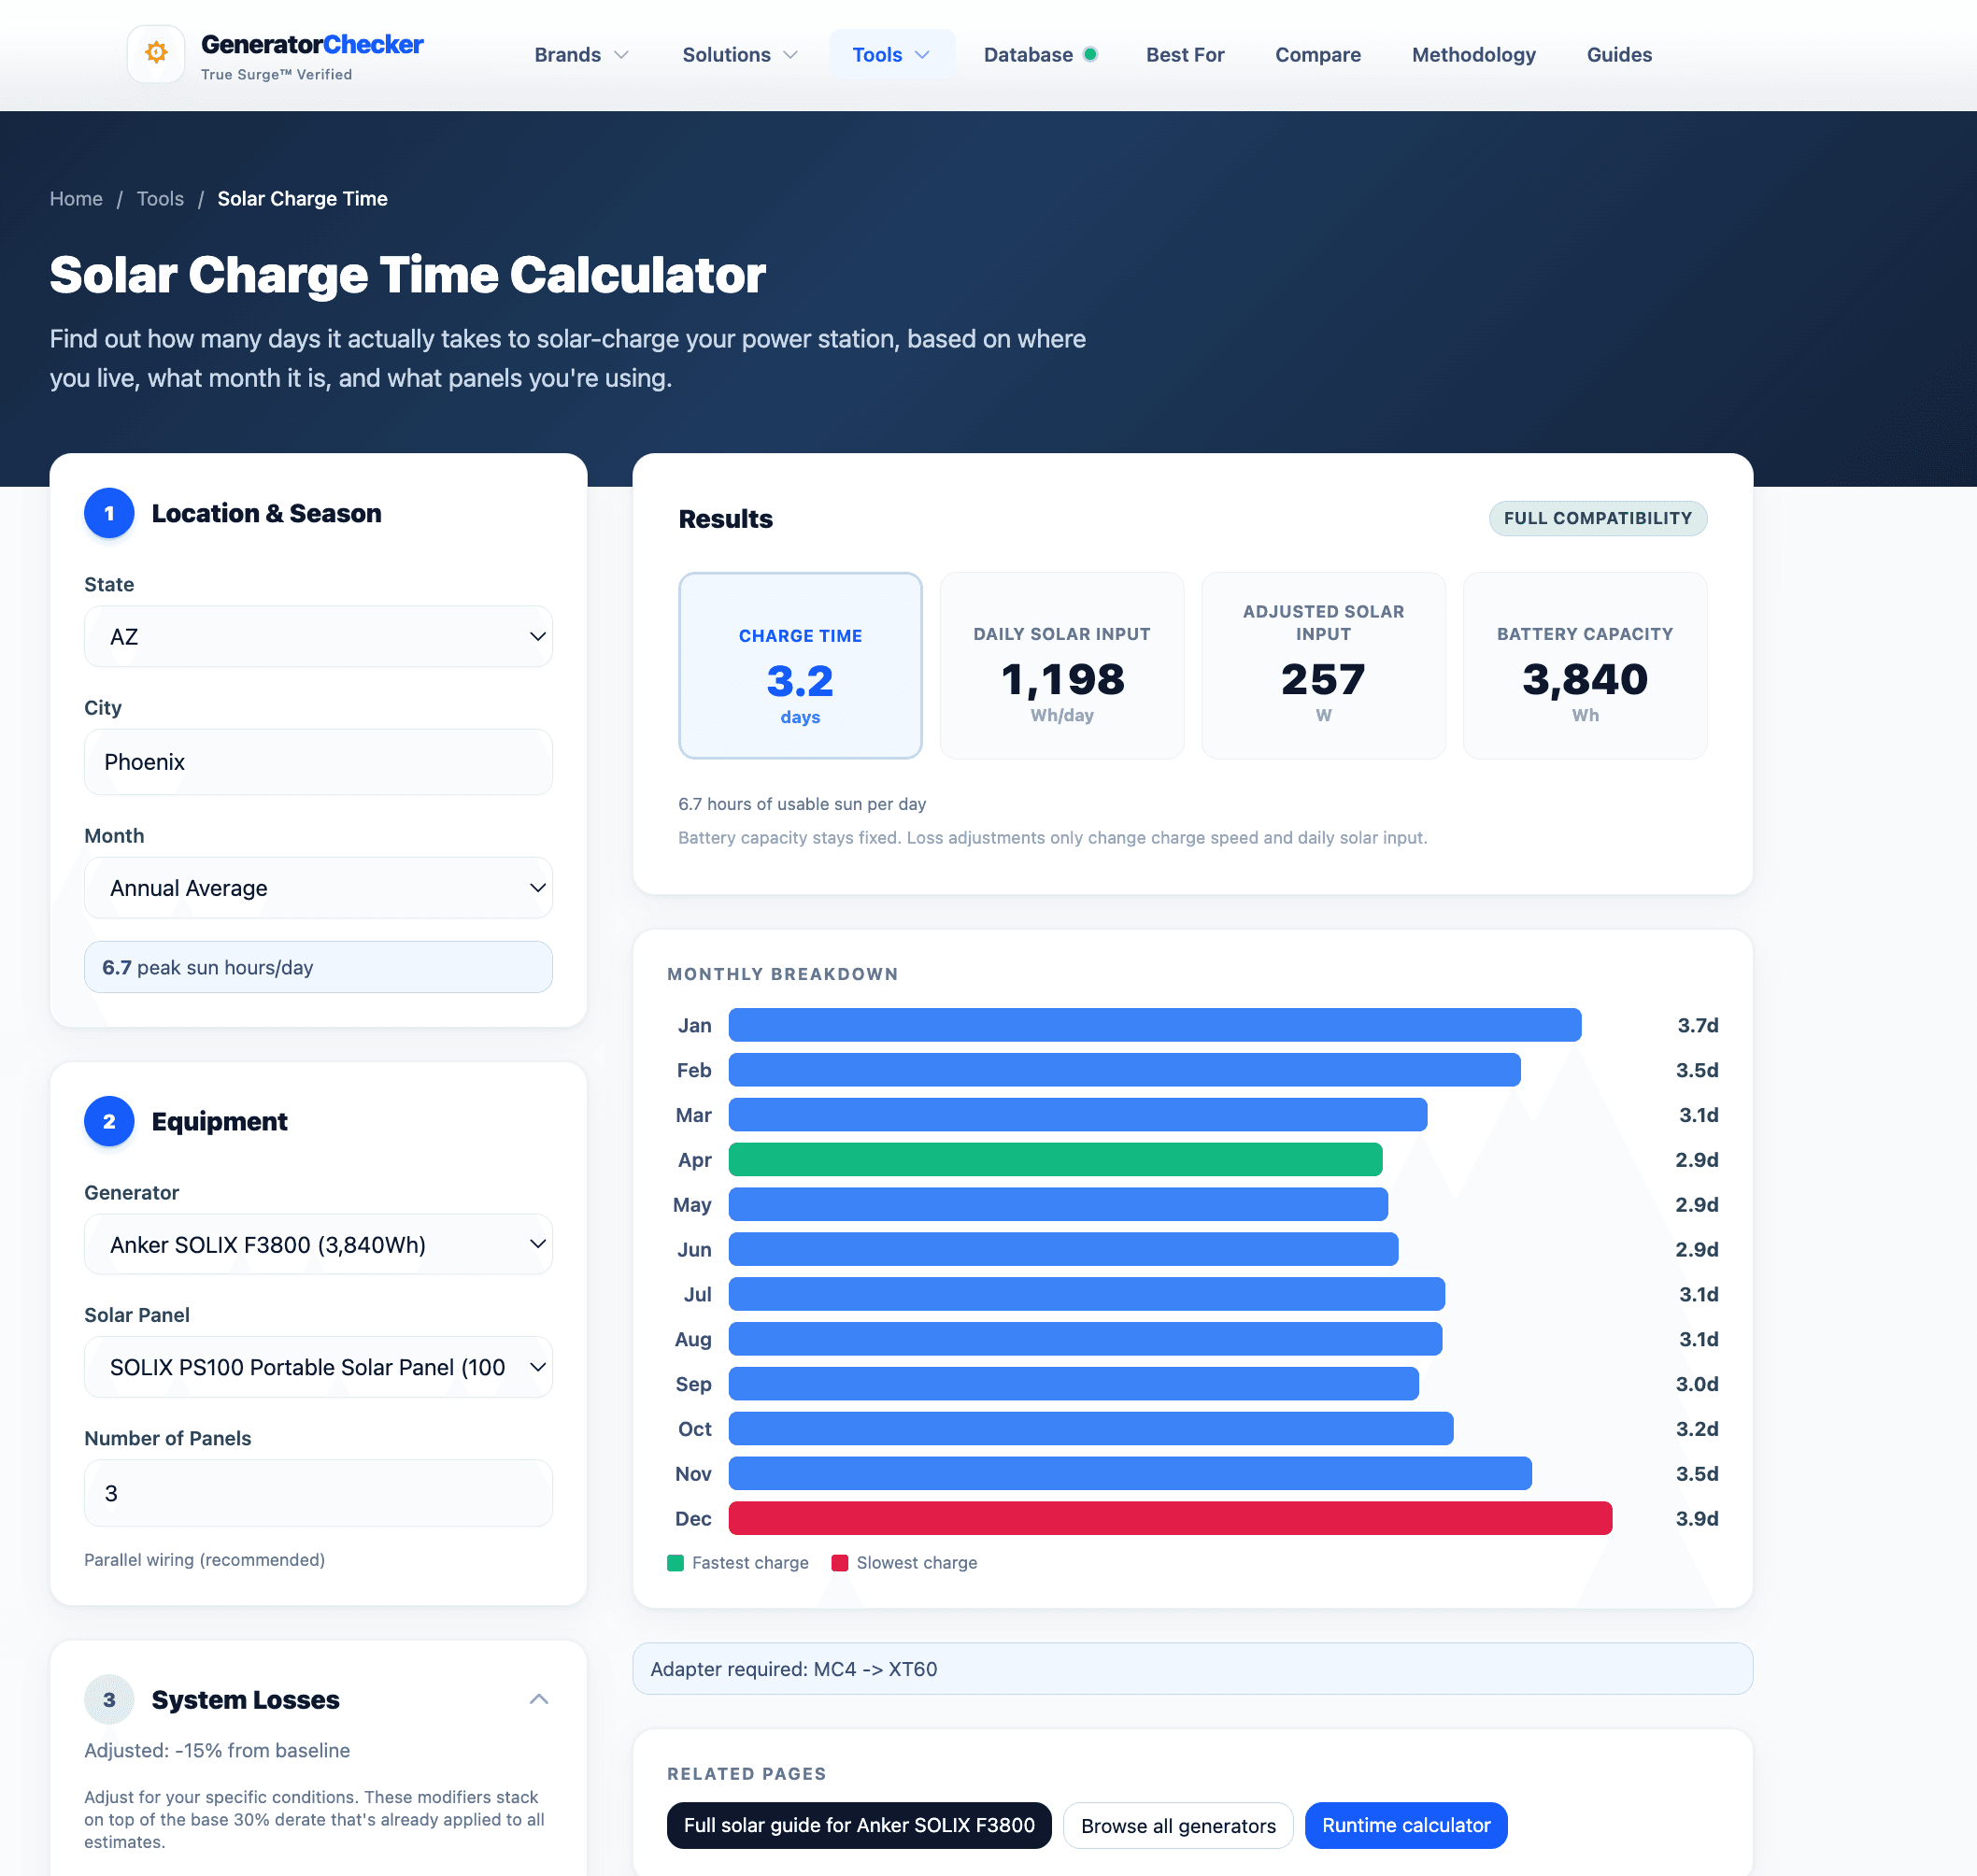Select the Charge Time result card
1977x1876 pixels.
coord(800,665)
